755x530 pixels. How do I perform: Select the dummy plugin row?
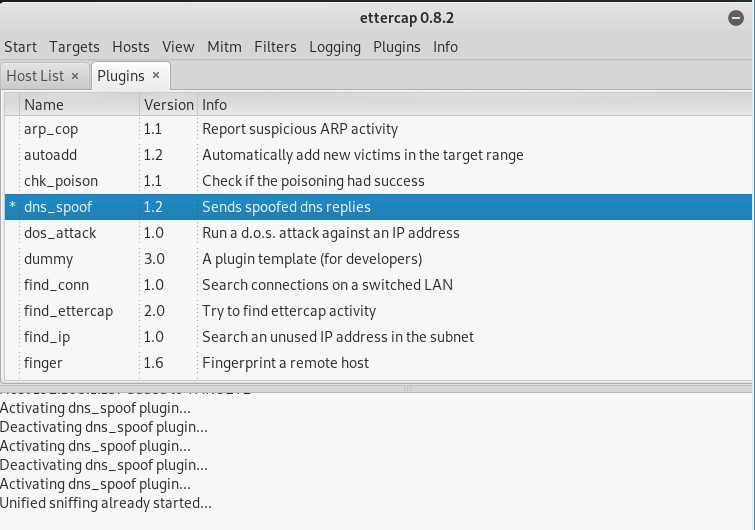click(x=378, y=259)
